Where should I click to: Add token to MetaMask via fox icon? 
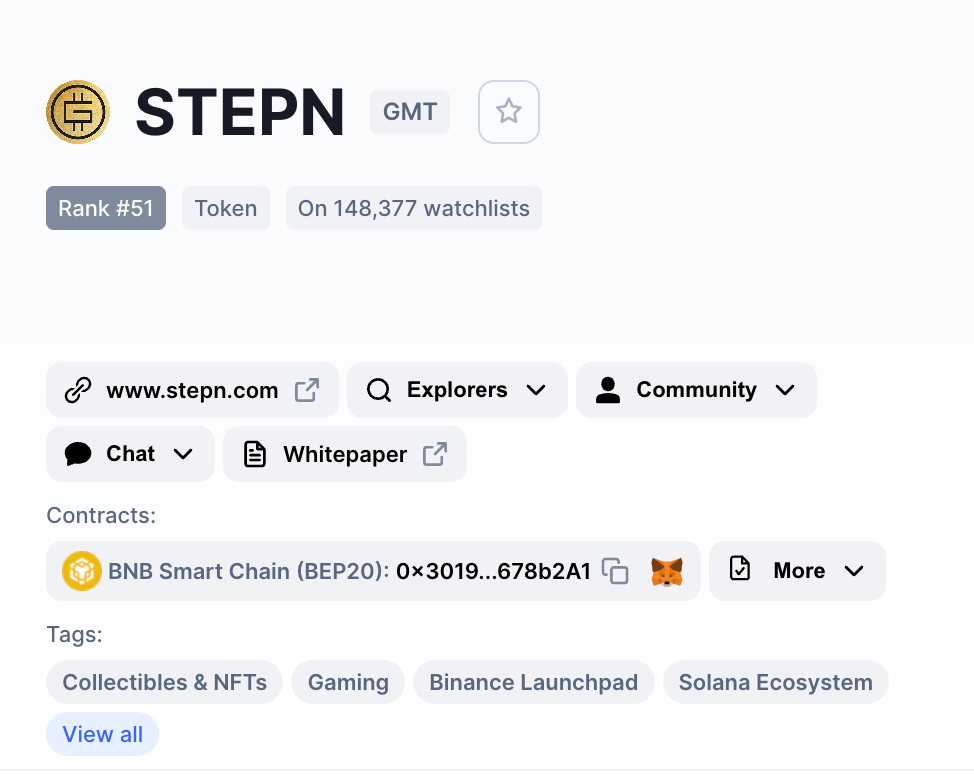click(x=667, y=571)
